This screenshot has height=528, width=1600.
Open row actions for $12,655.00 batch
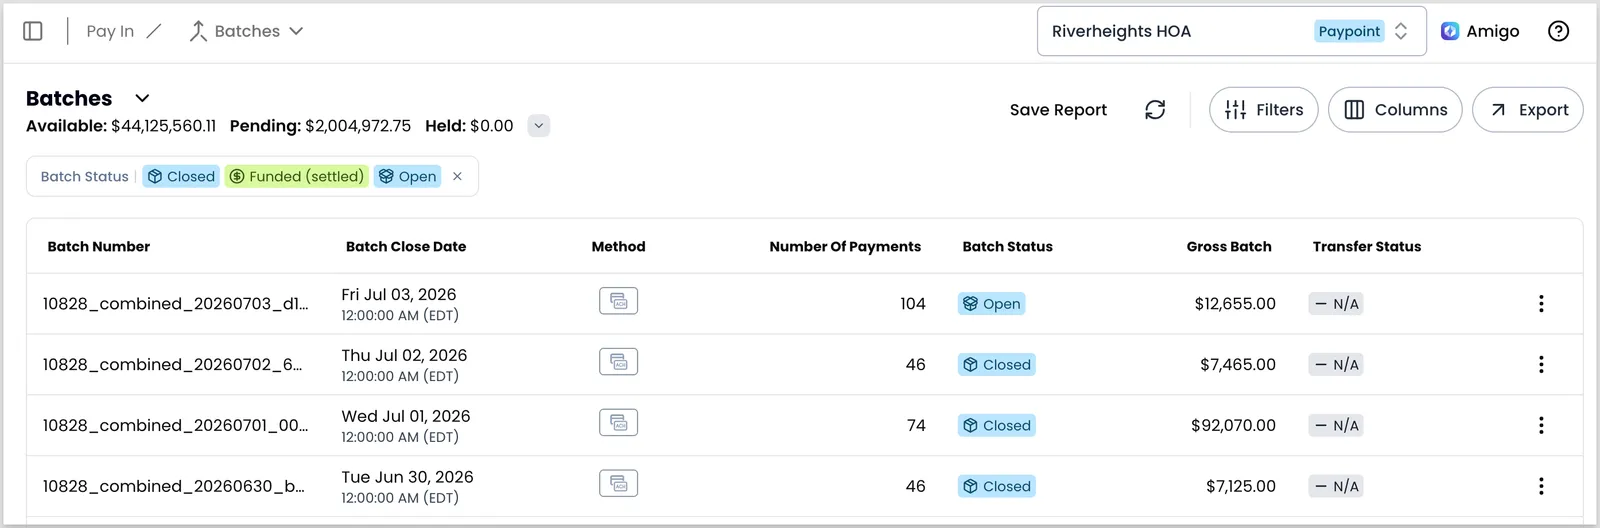(x=1541, y=303)
